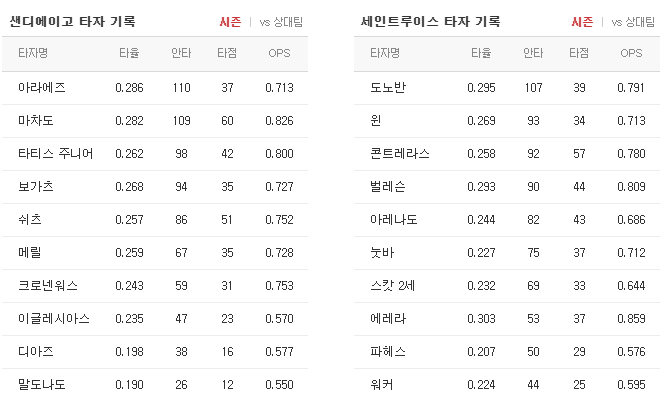This screenshot has width=662, height=404.
Task: Select batter 아라에즈 row
Action: pyautogui.click(x=155, y=88)
